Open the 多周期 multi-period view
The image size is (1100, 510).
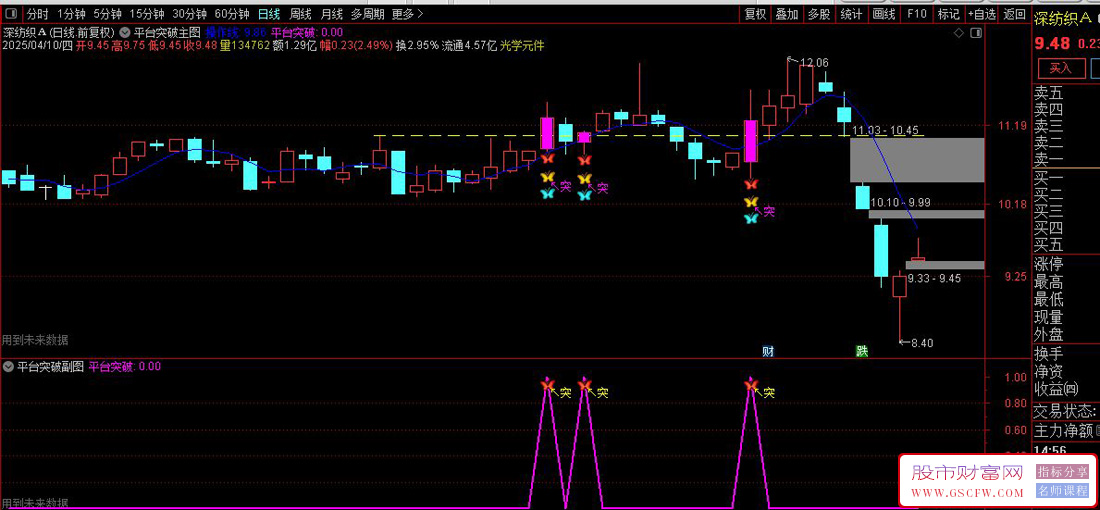tap(368, 14)
